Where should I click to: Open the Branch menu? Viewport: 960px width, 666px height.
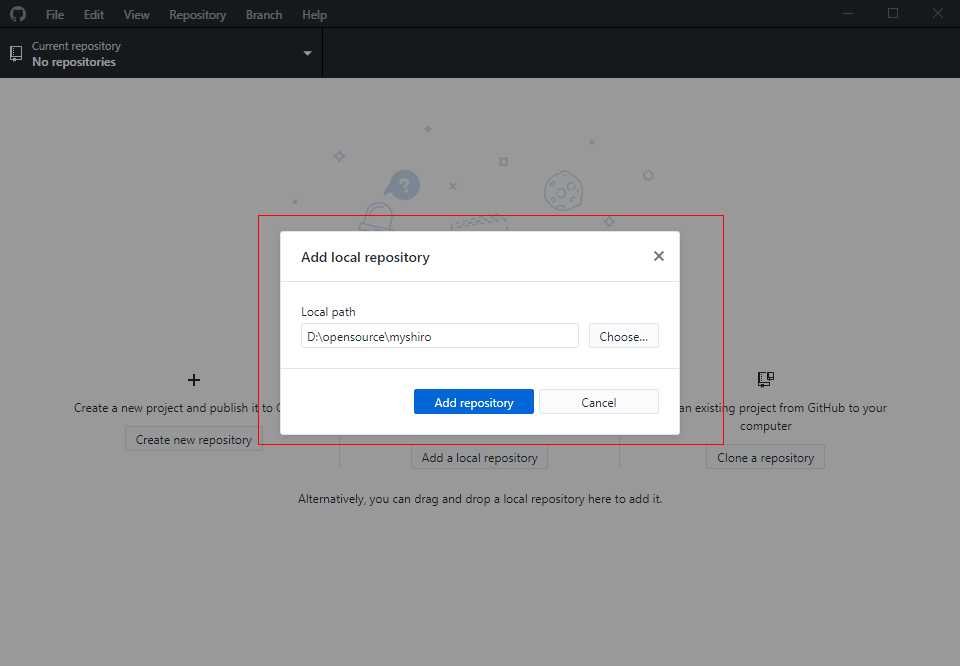coord(264,15)
